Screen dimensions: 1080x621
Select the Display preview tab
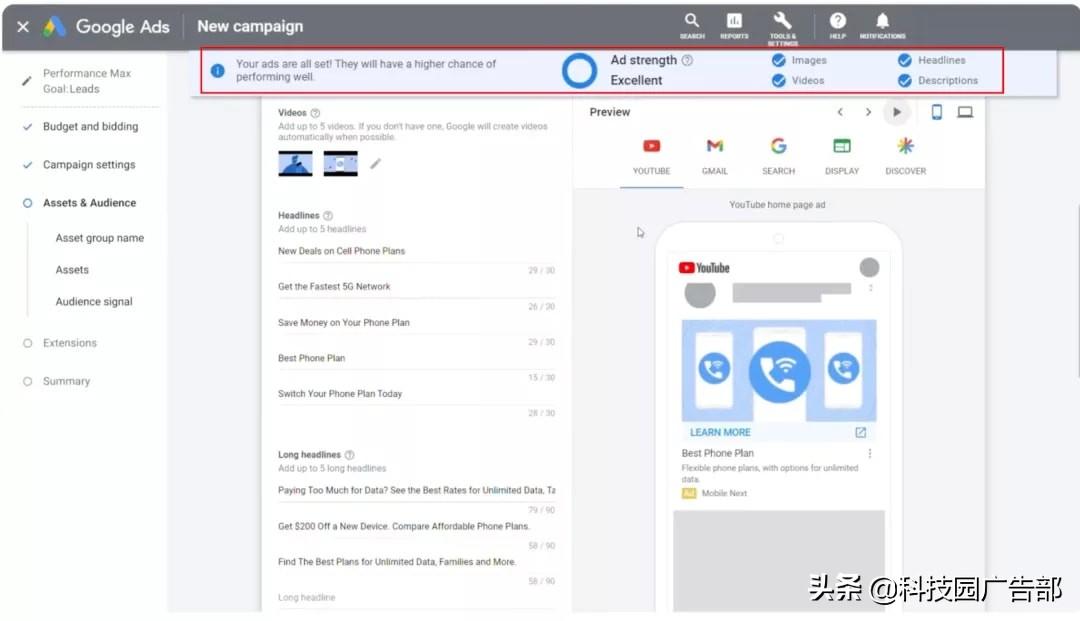click(x=842, y=157)
